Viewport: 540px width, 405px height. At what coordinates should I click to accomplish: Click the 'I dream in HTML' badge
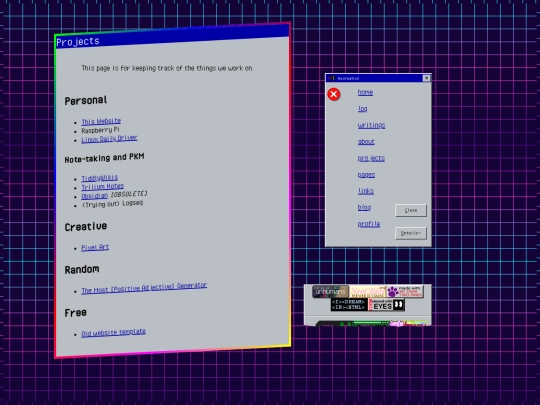[x=349, y=304]
